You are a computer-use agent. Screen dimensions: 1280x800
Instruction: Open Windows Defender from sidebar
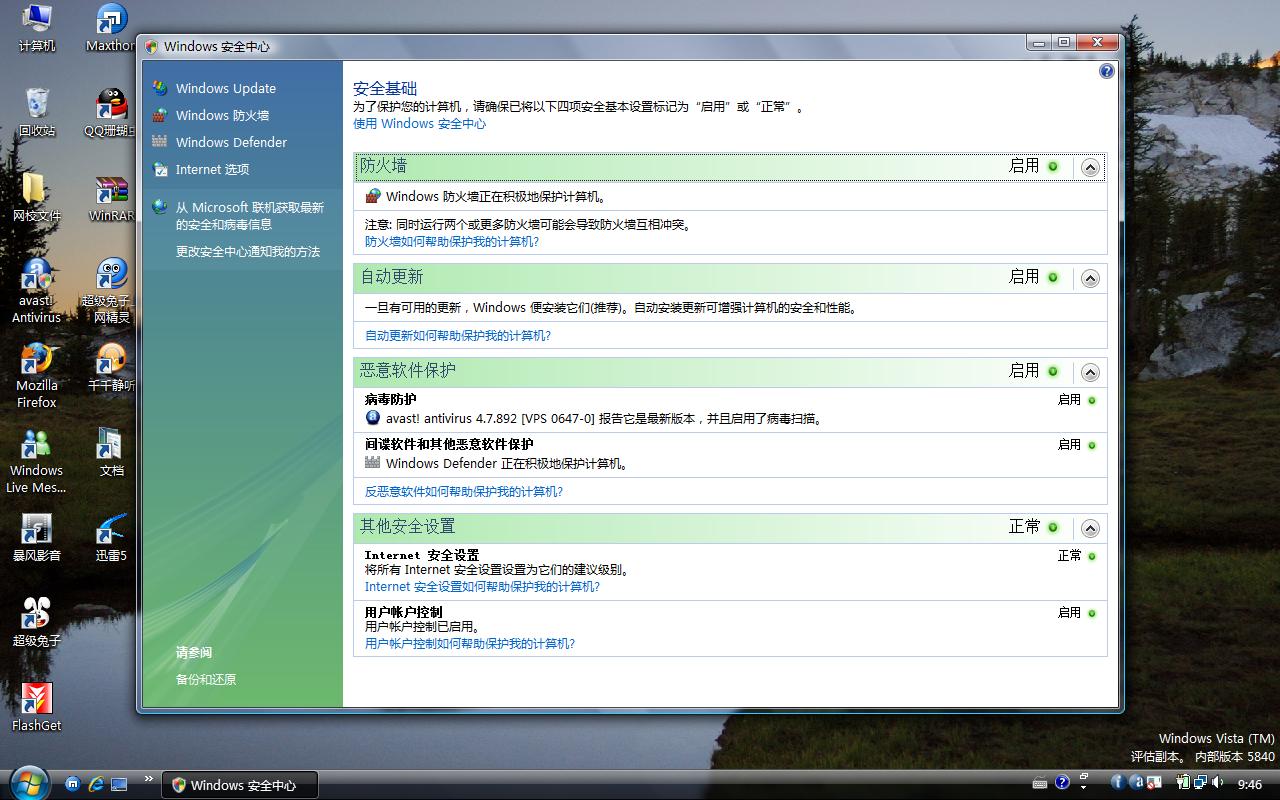pos(231,142)
